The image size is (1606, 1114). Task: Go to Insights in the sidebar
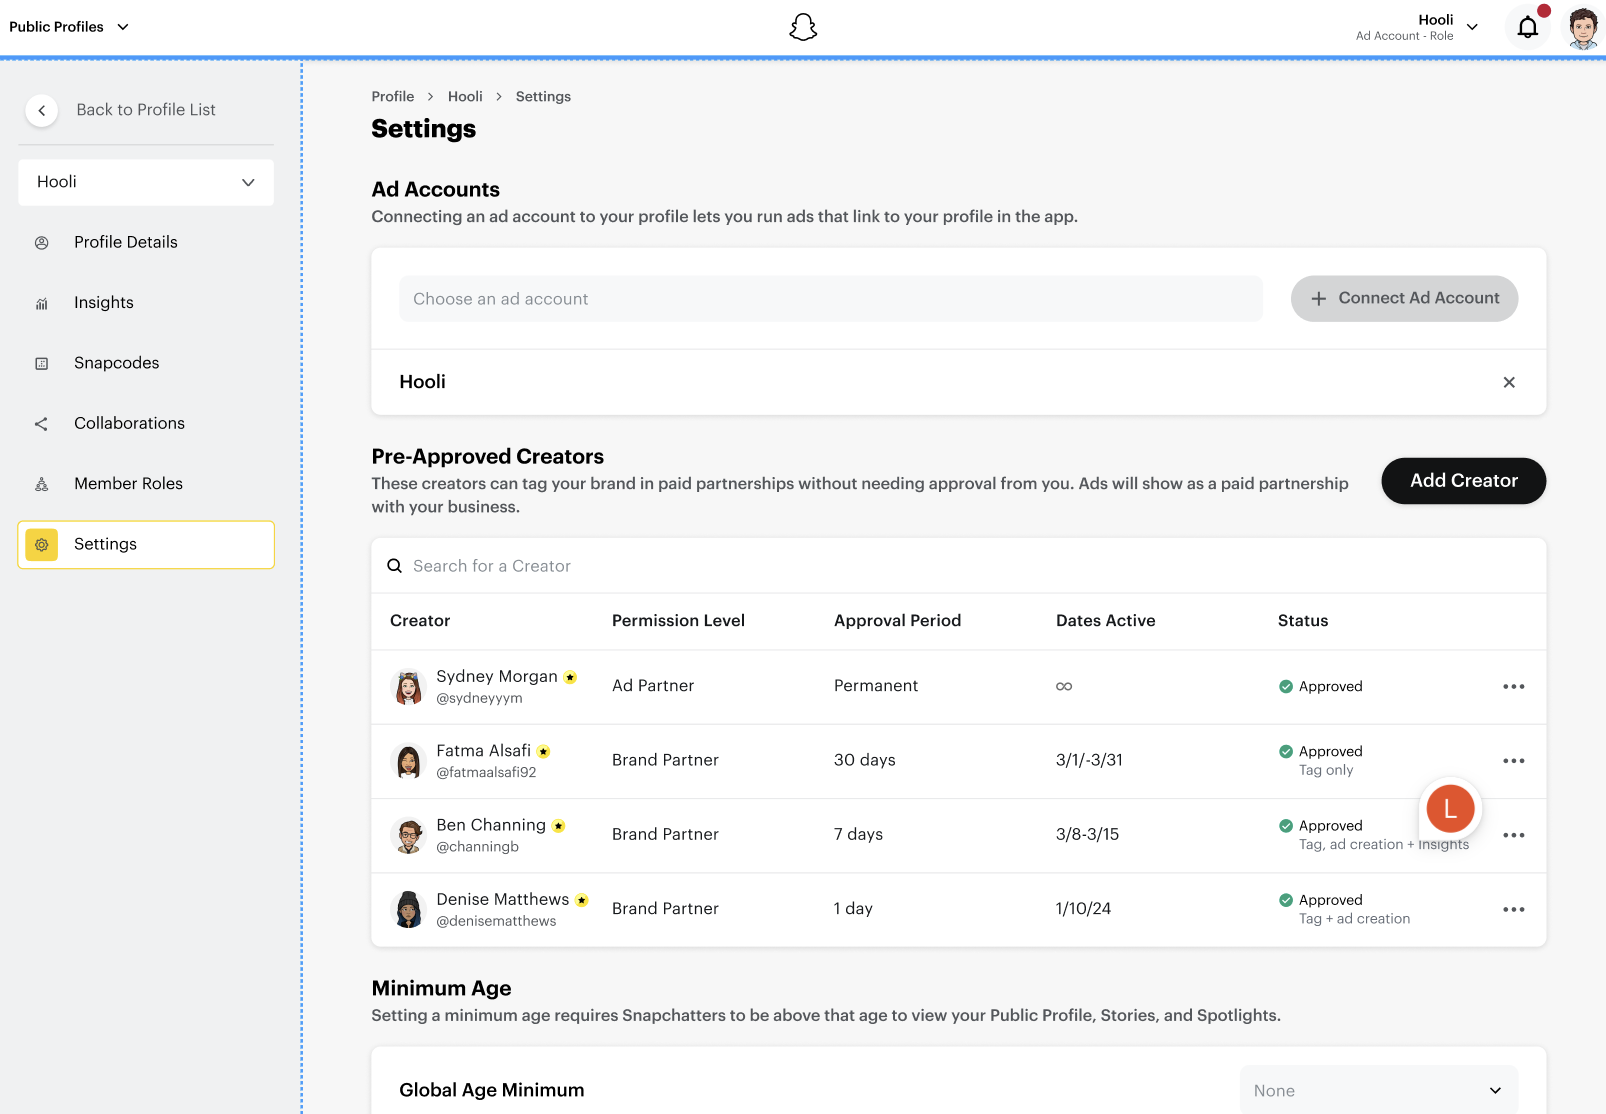[104, 303]
